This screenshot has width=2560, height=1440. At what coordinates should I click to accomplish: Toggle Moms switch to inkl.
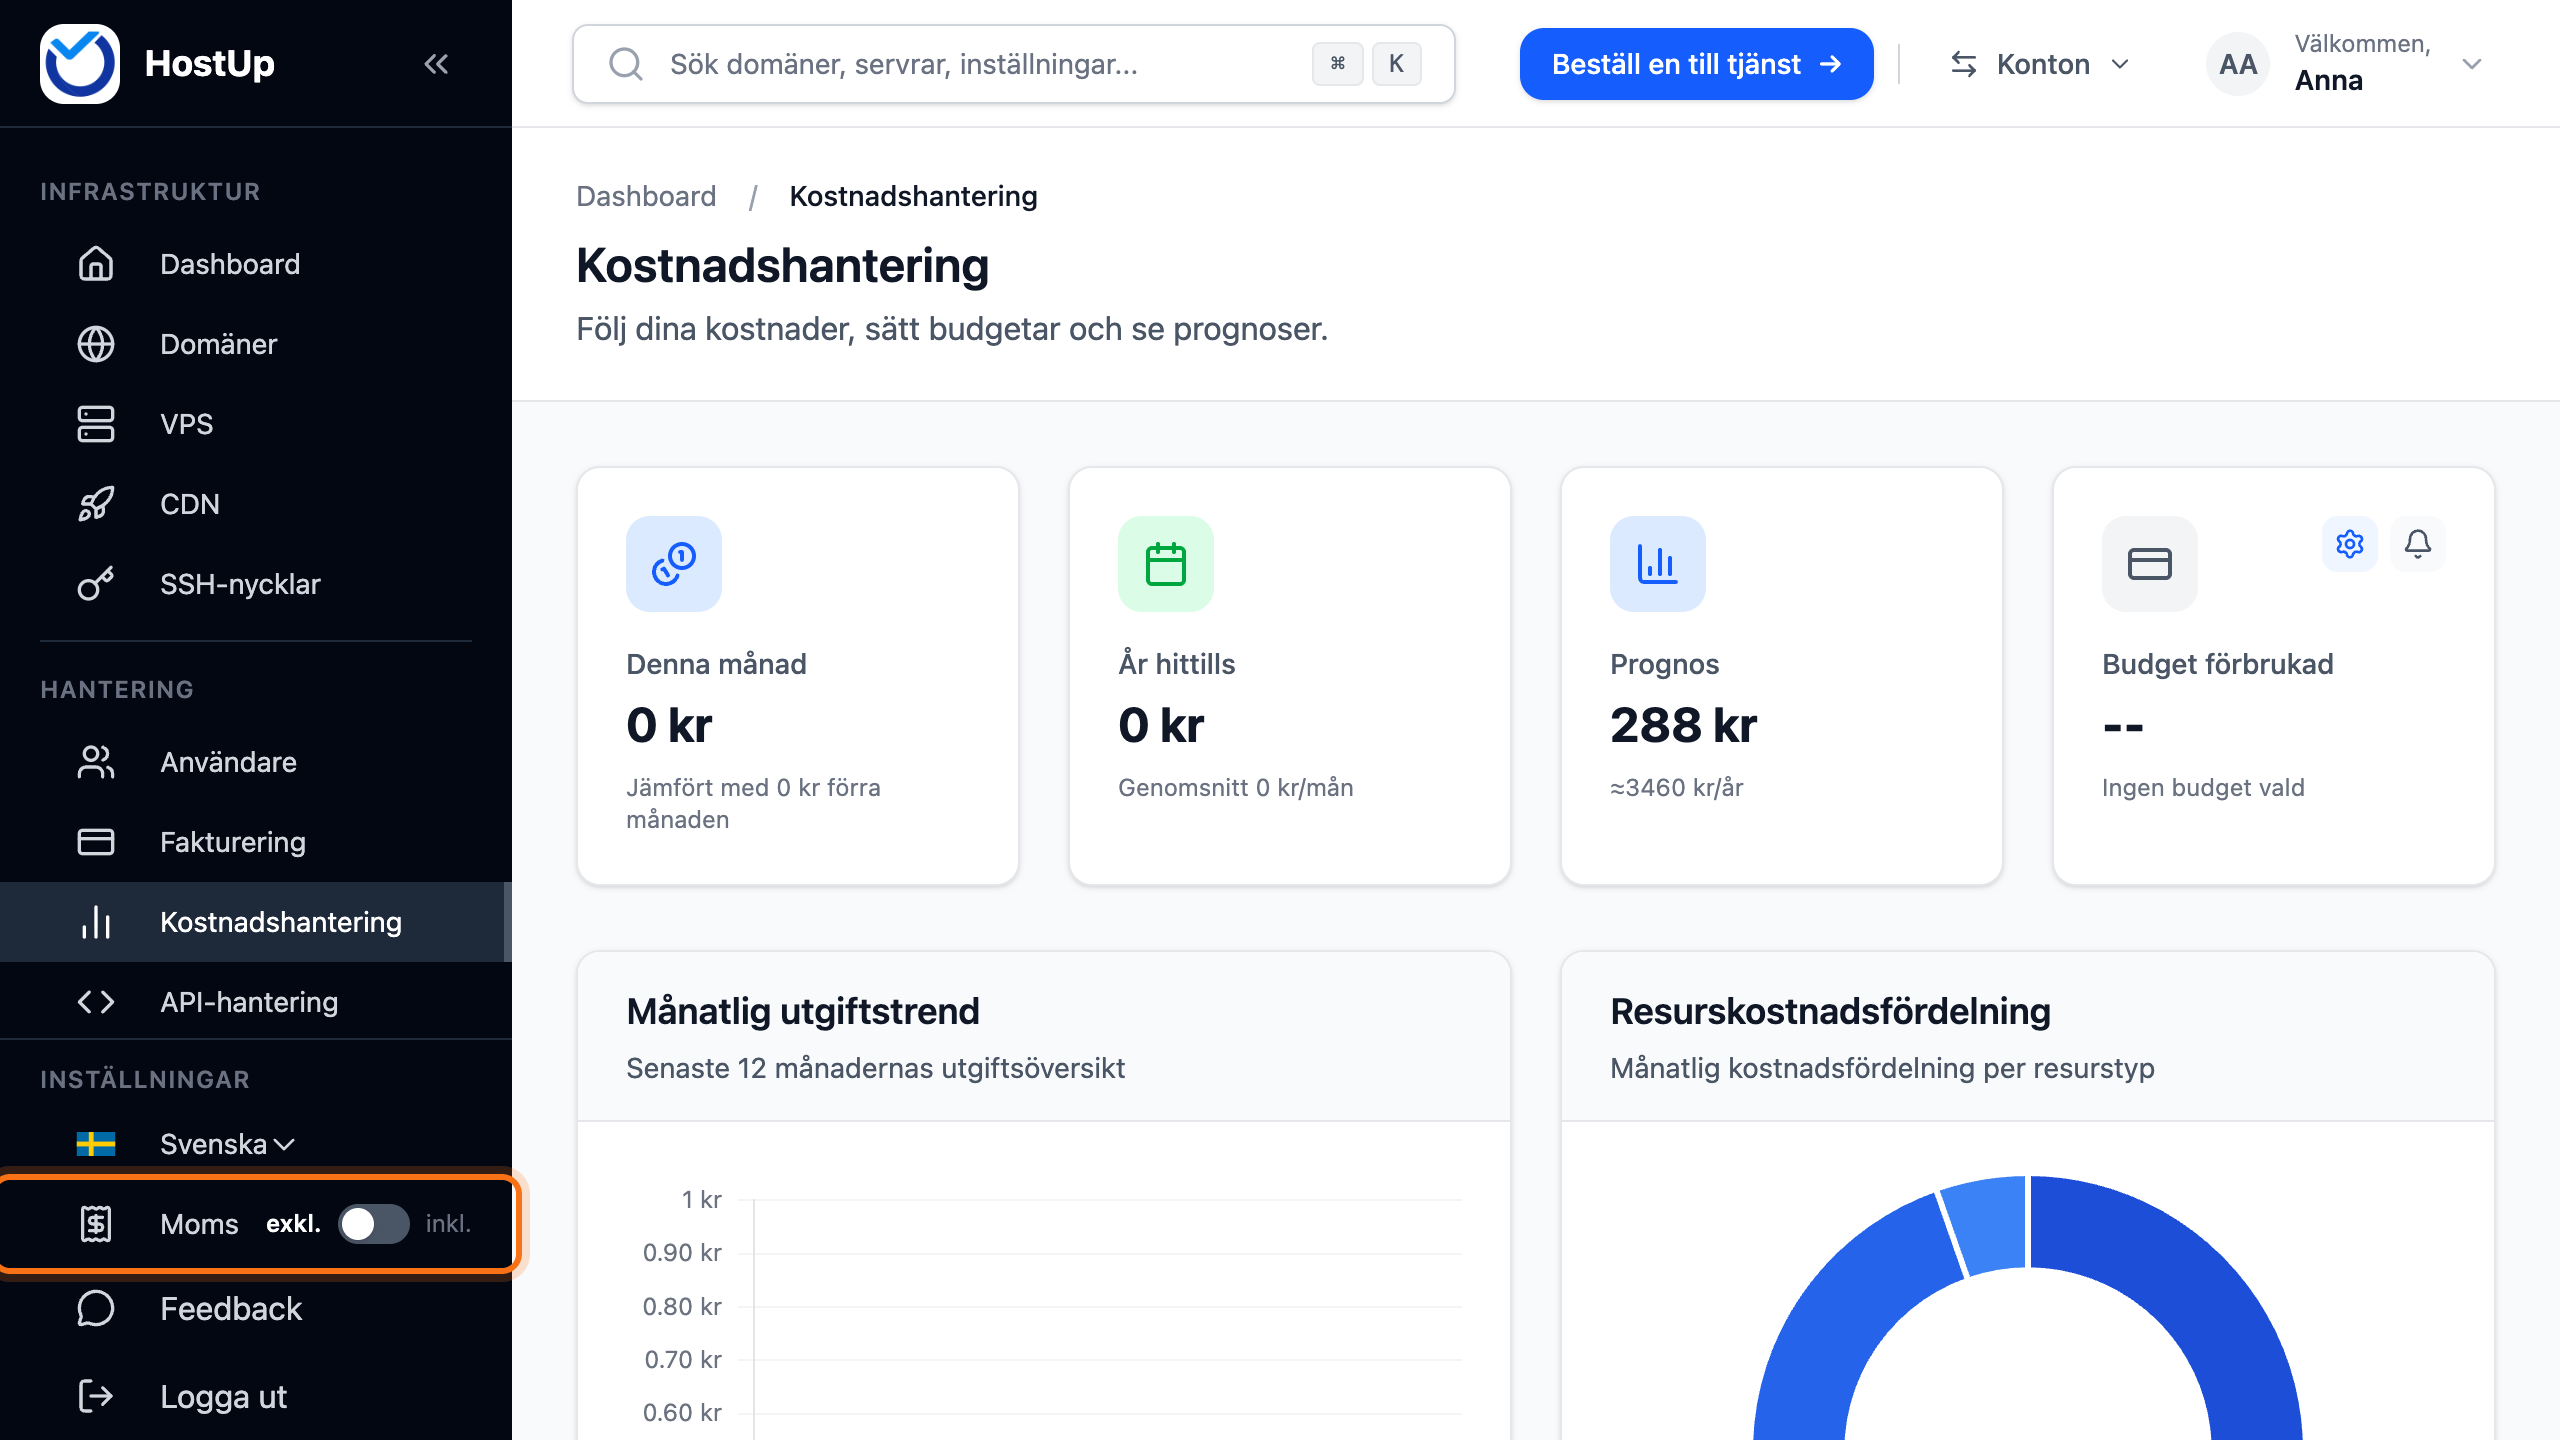click(x=374, y=1224)
